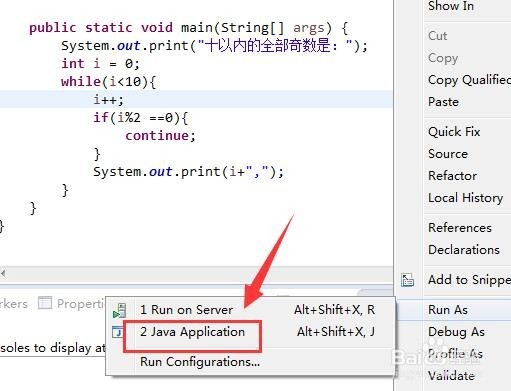Expand the Debug As submenu
The width and height of the screenshot is (511, 391).
pyautogui.click(x=455, y=332)
